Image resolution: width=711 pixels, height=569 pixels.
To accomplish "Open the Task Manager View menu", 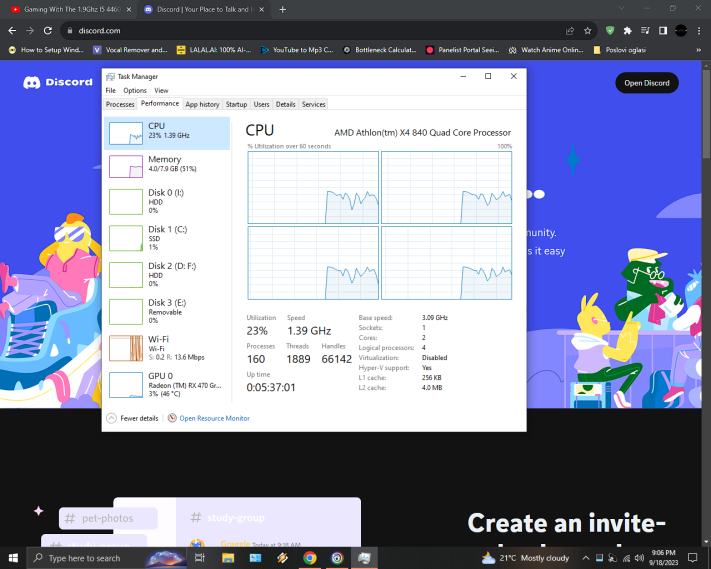I will (161, 90).
